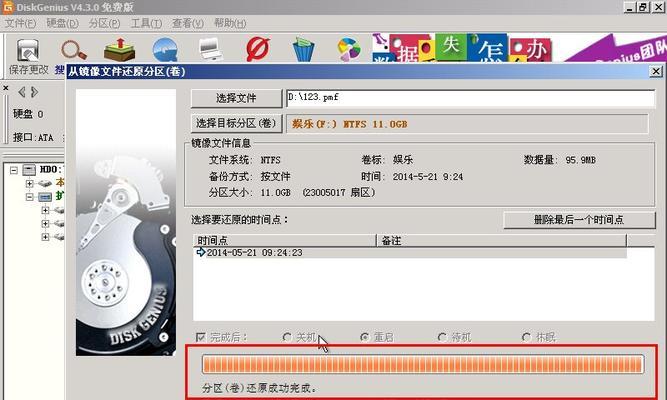Select time point 2014-05-21 09:24:23 row
Screen dimensions: 667x400
[410, 253]
